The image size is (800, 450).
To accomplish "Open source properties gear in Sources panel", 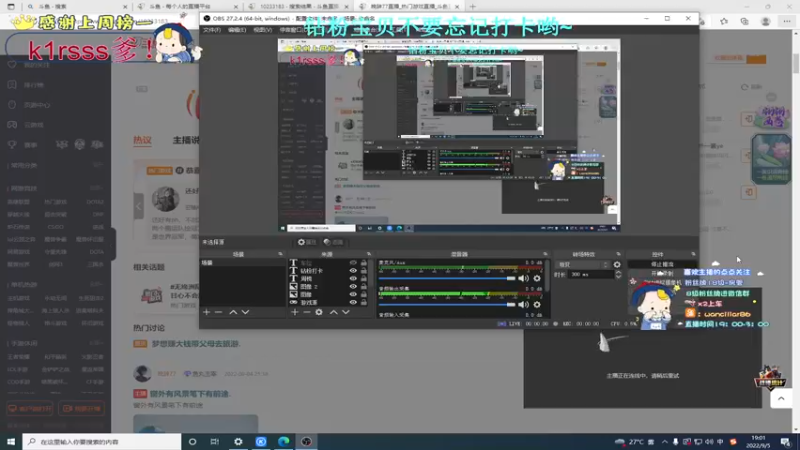I will click(x=319, y=312).
